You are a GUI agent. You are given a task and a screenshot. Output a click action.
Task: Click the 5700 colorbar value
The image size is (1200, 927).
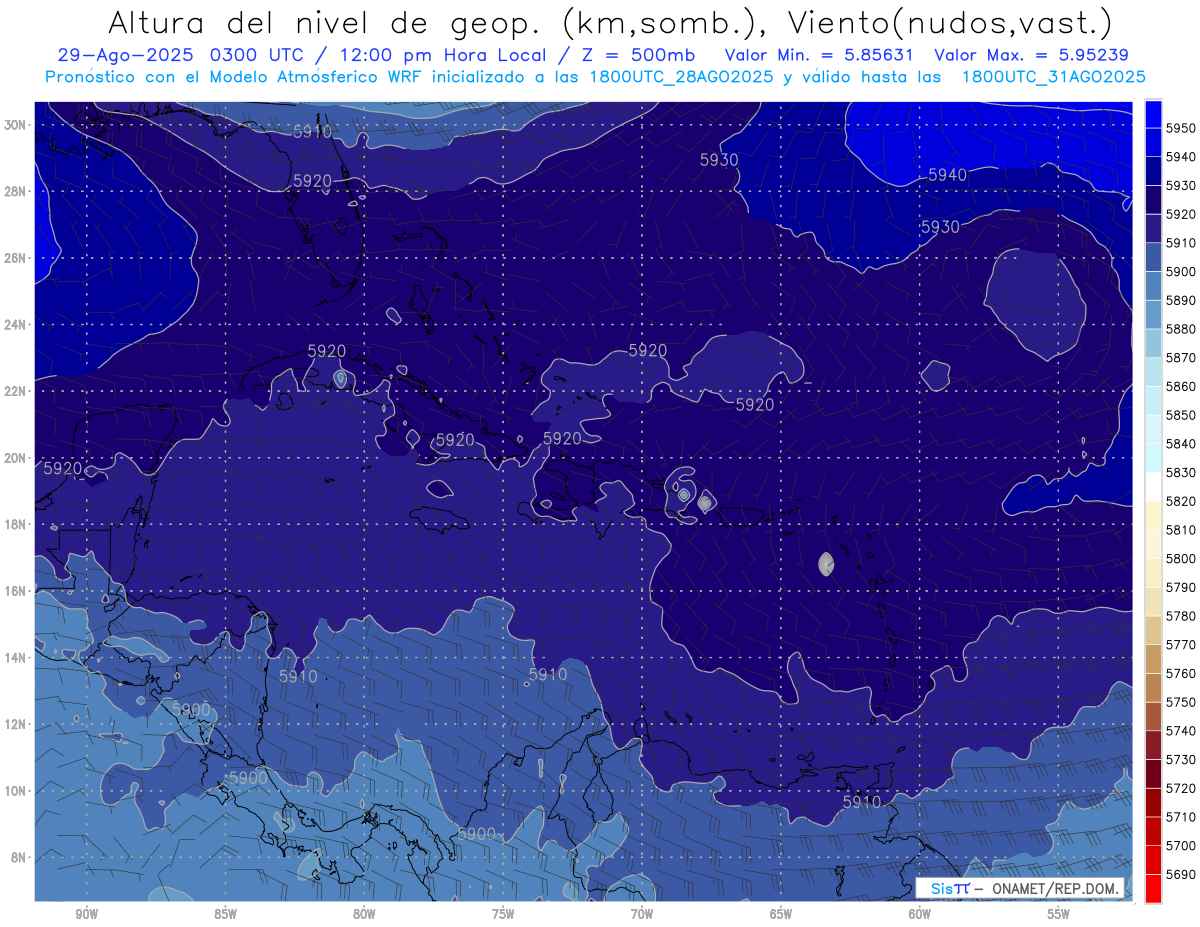(x=1181, y=845)
